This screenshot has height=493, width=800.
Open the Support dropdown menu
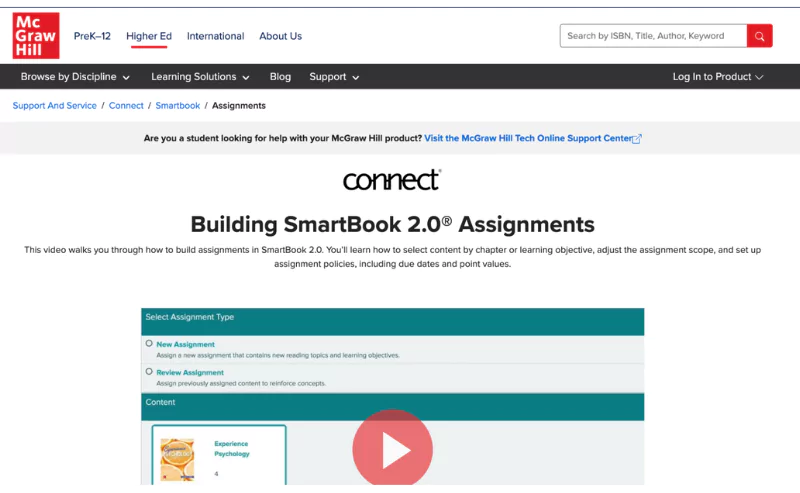334,77
